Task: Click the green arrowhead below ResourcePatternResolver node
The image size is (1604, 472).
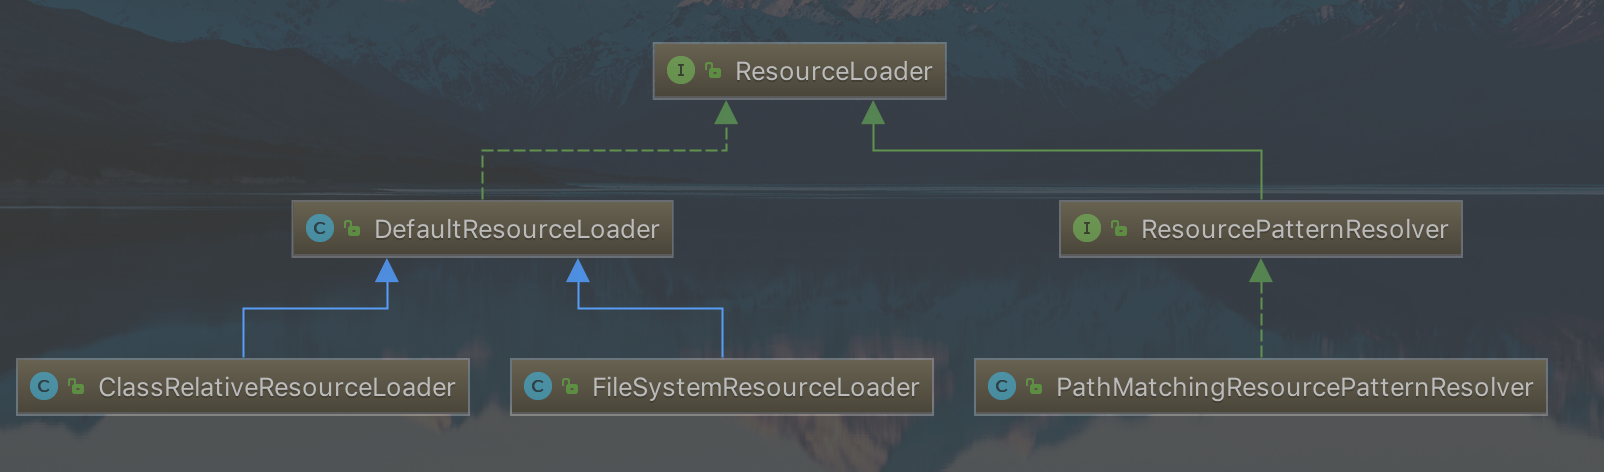Action: (x=1261, y=271)
